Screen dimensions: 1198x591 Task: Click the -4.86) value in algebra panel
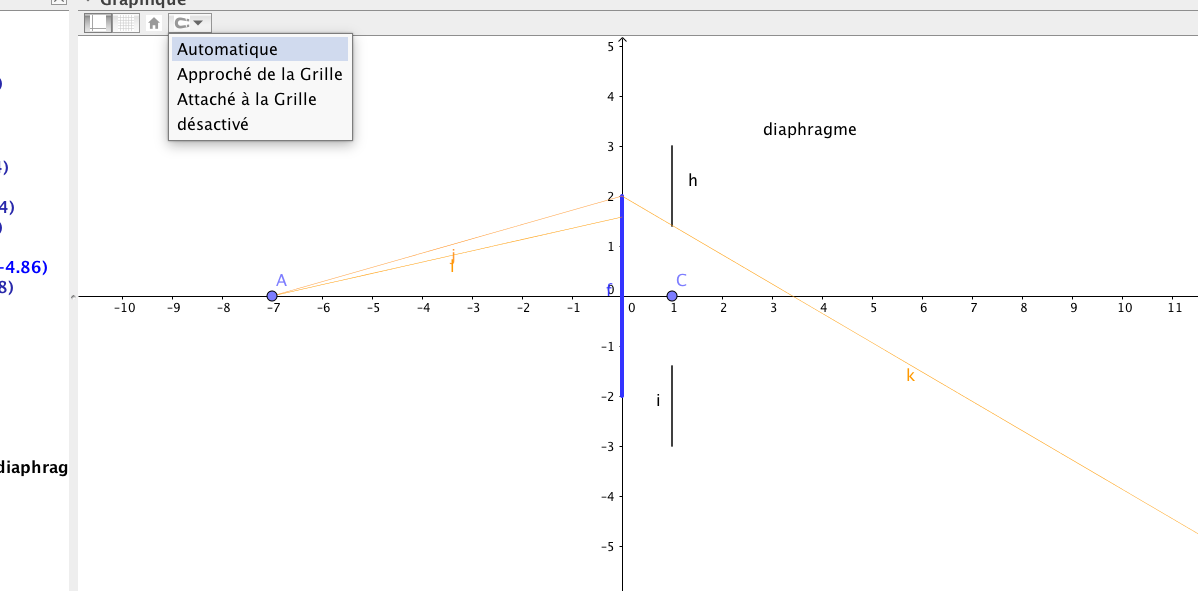pyautogui.click(x=24, y=267)
